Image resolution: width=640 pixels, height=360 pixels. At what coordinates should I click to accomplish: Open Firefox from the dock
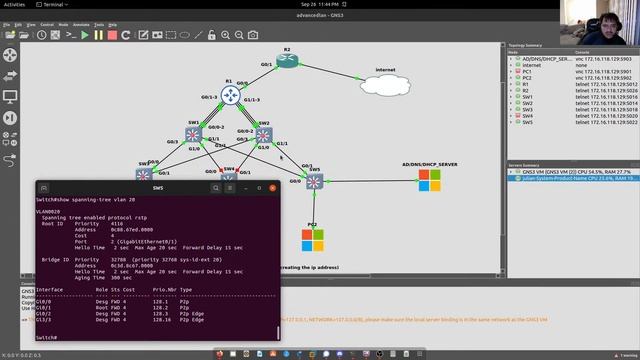220,354
